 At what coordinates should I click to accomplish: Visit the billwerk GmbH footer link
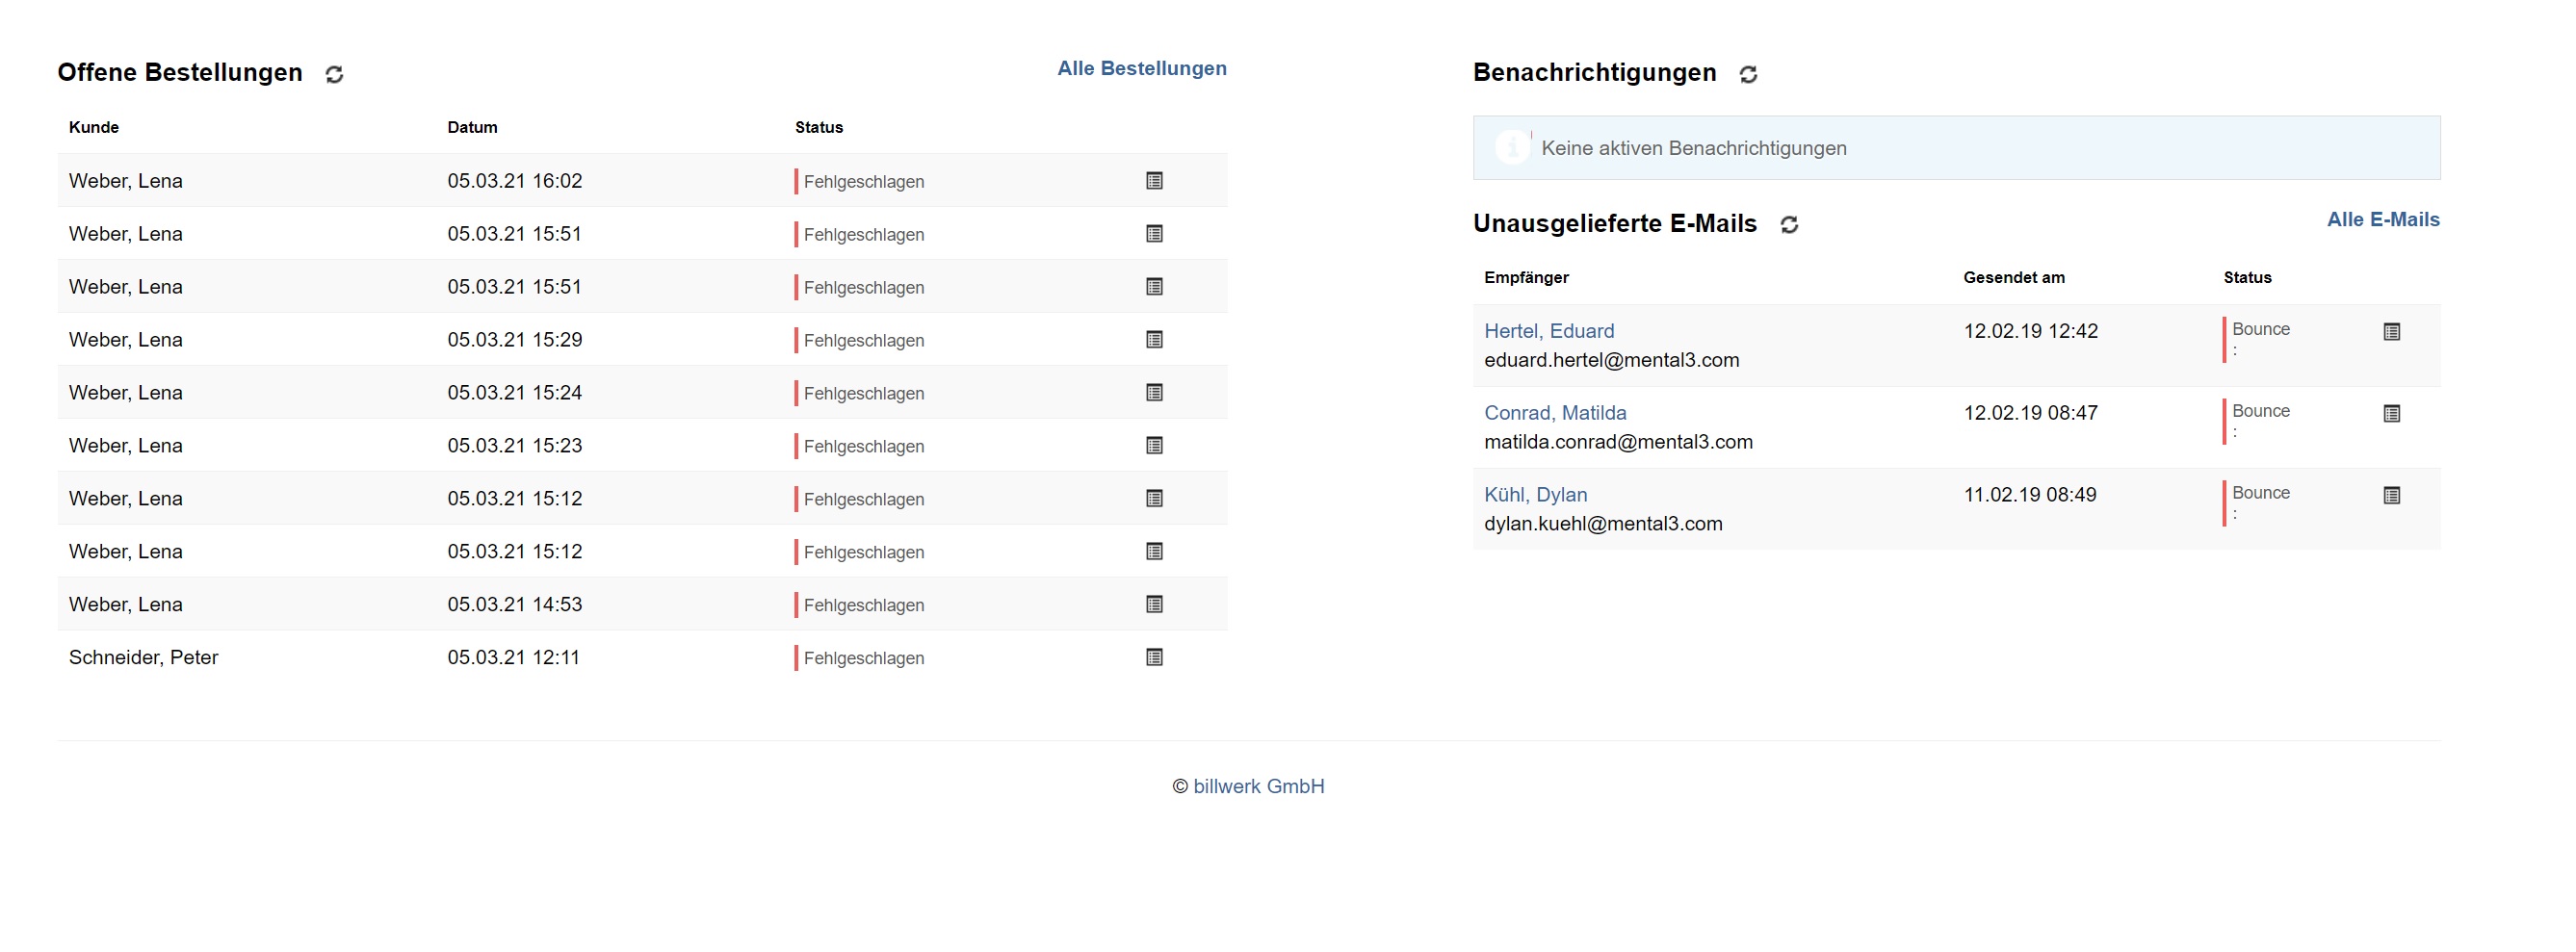pyautogui.click(x=1259, y=787)
